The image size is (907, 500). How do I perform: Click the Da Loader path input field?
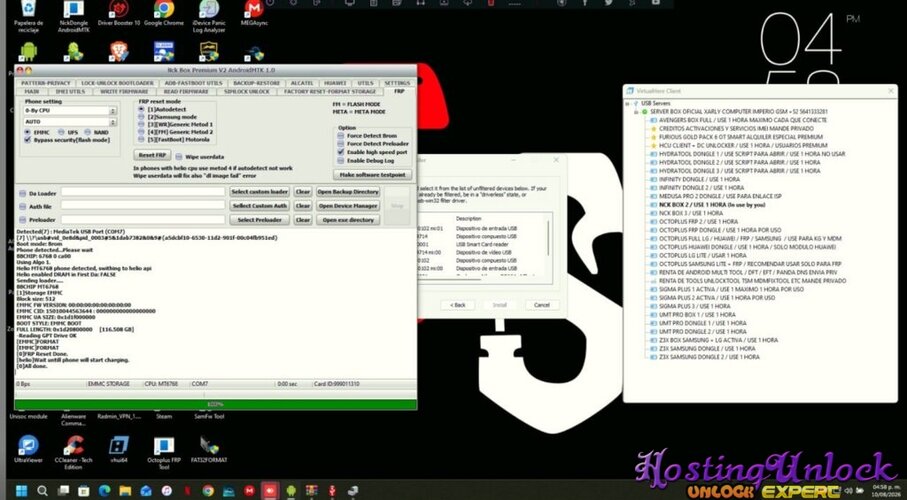[x=143, y=192]
